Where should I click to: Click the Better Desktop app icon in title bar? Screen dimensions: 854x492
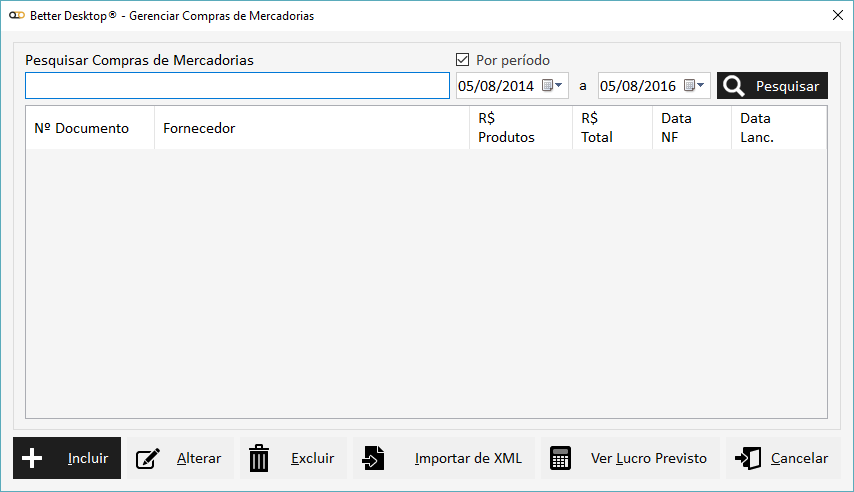(x=15, y=15)
